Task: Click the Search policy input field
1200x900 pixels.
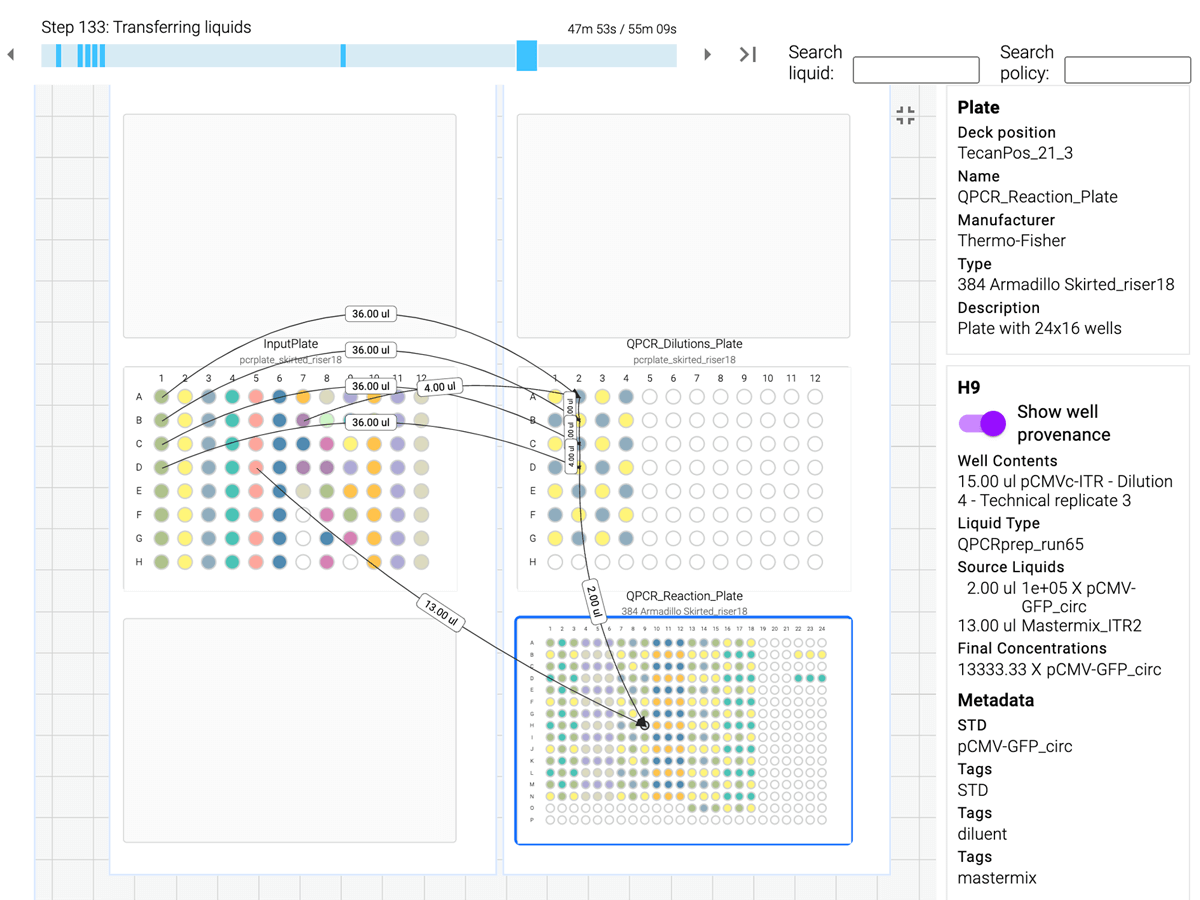Action: click(1127, 70)
